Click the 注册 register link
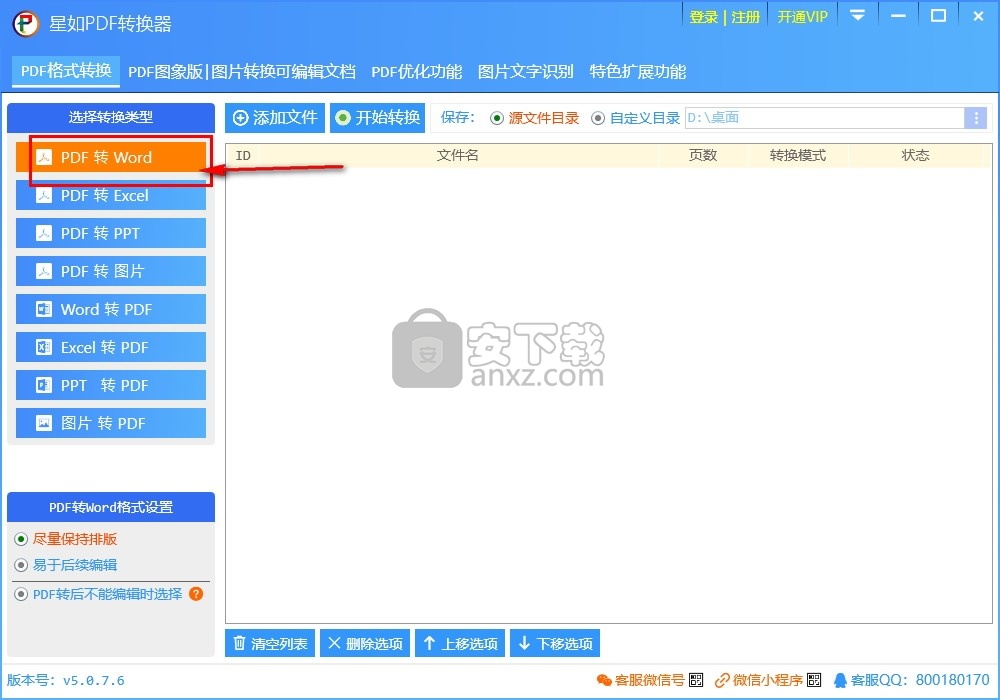The image size is (1000, 700). point(746,17)
